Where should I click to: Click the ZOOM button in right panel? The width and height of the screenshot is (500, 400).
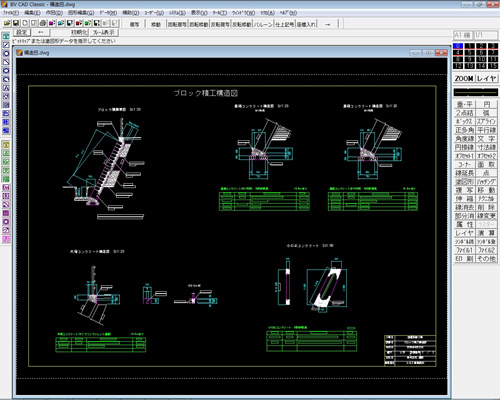(464, 79)
